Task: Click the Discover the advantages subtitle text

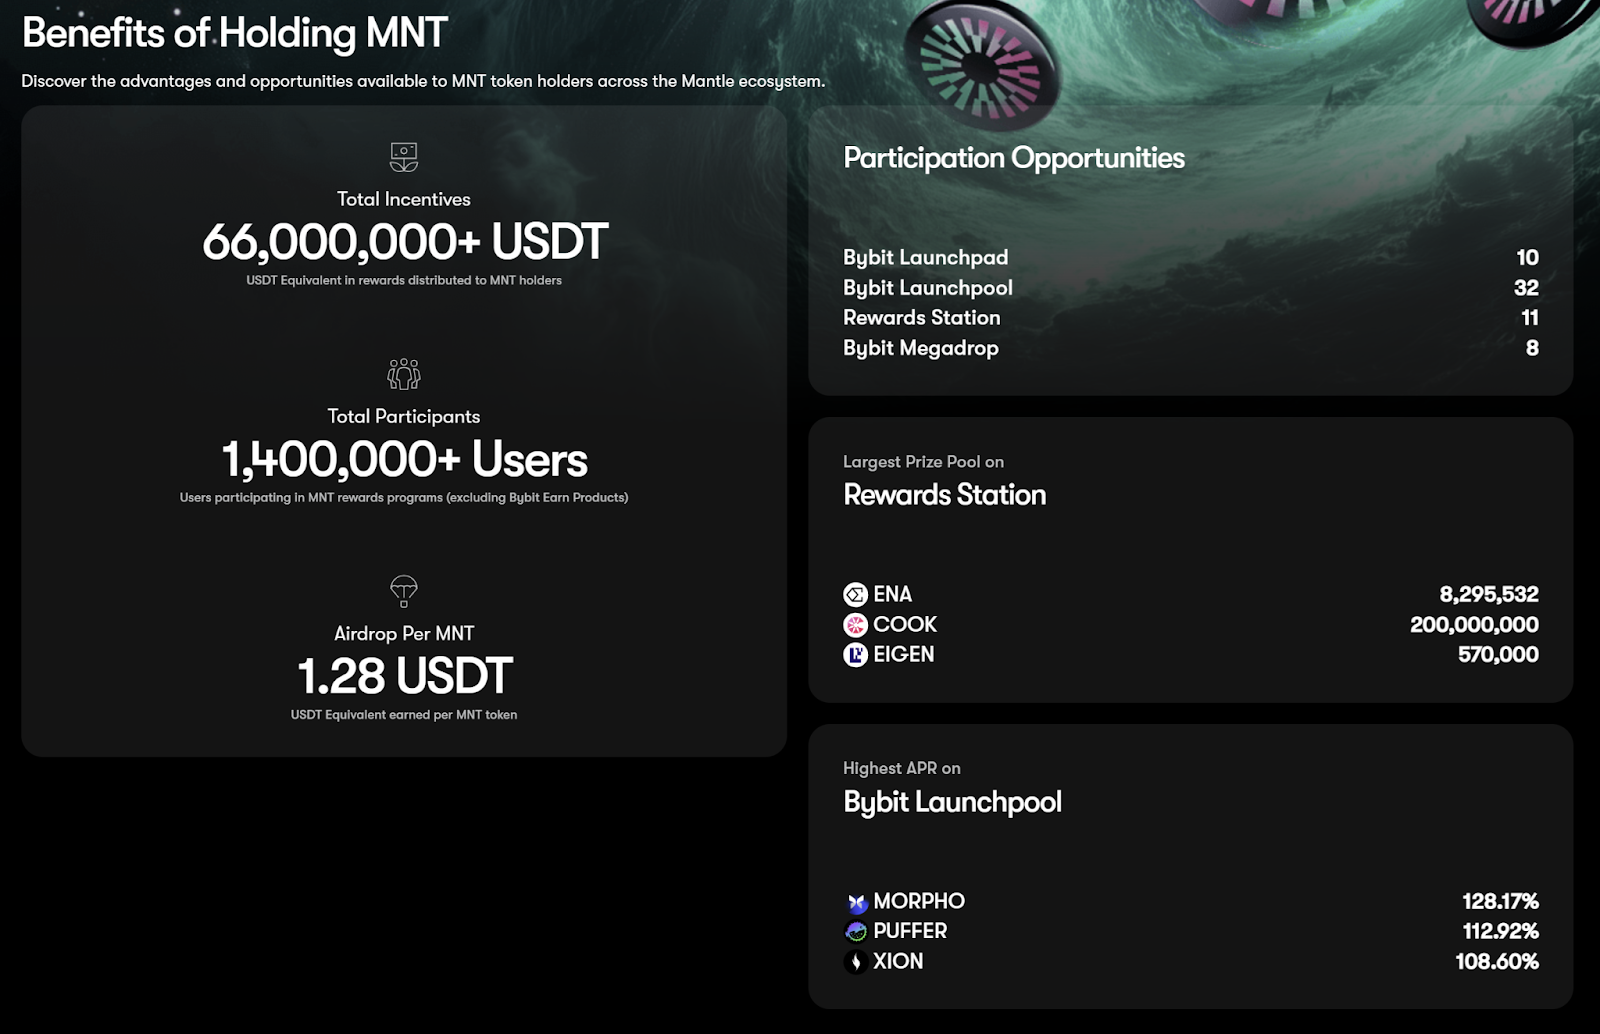Action: tap(423, 81)
